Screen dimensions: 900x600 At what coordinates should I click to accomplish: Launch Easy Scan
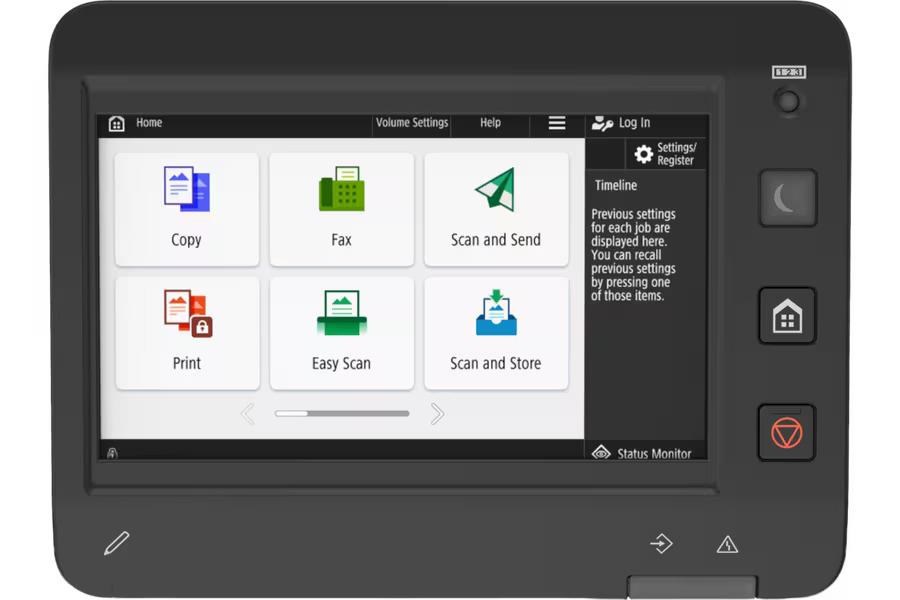tap(341, 333)
